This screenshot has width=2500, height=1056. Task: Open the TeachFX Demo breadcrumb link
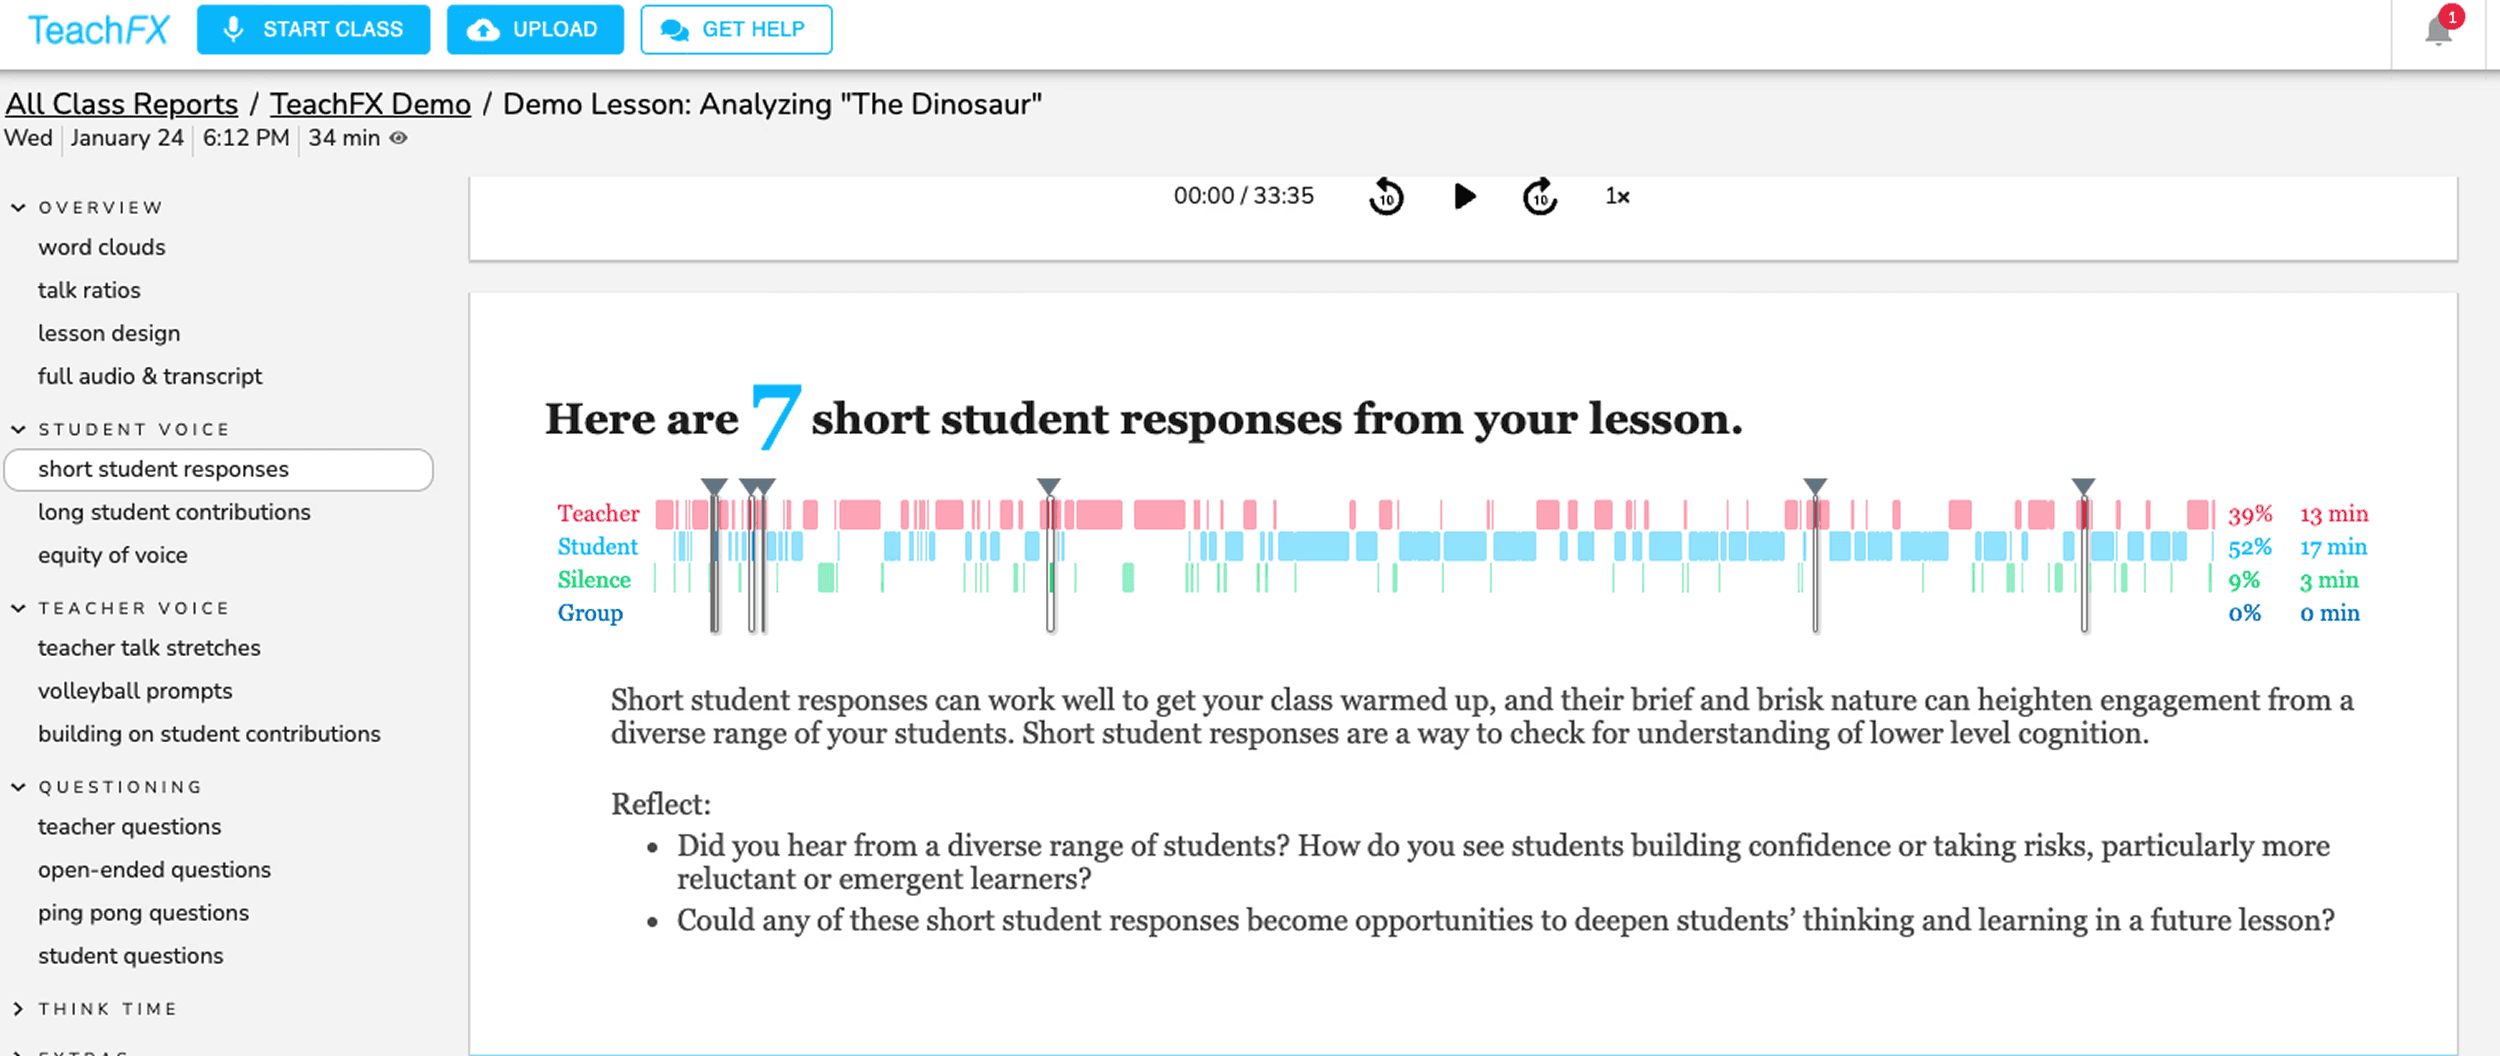pyautogui.click(x=370, y=103)
